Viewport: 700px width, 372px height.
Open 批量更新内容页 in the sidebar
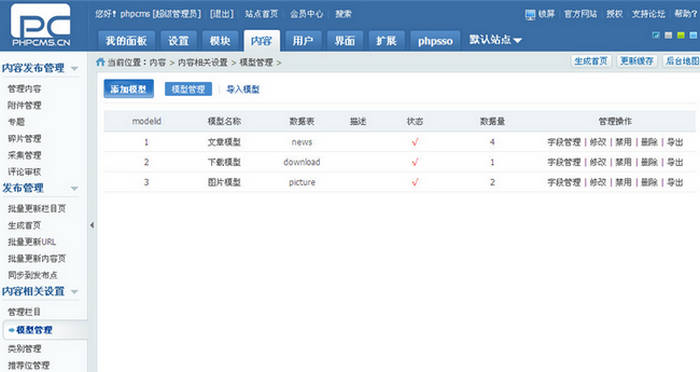(37, 259)
